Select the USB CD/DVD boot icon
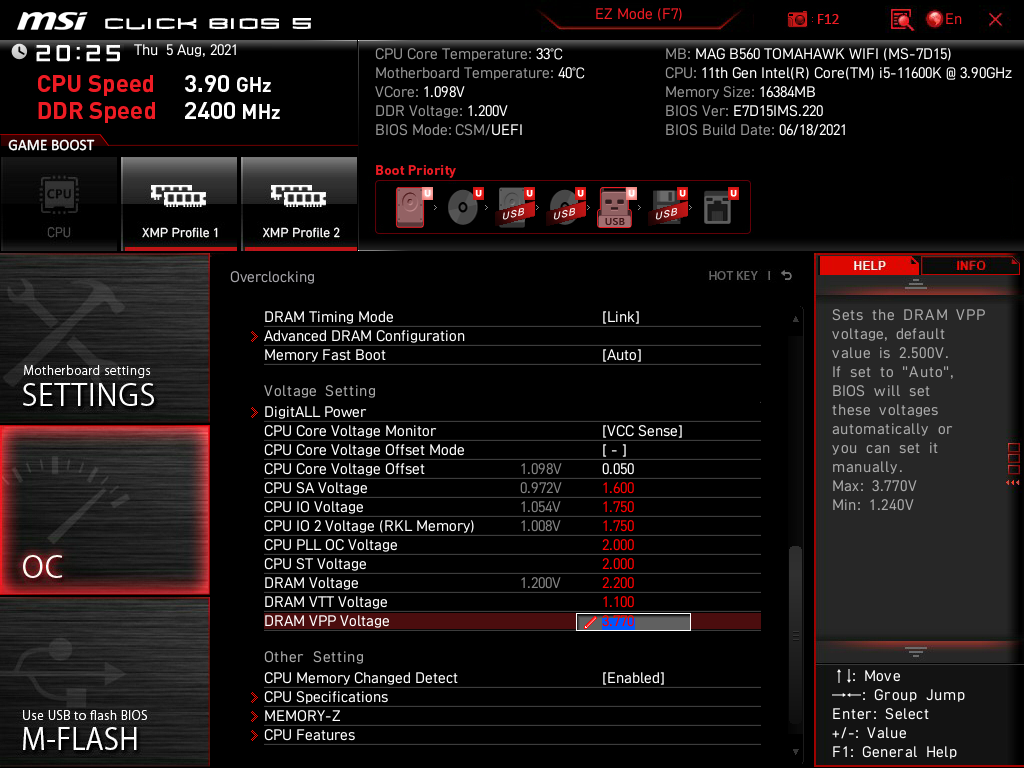This screenshot has width=1024, height=768. coord(566,207)
